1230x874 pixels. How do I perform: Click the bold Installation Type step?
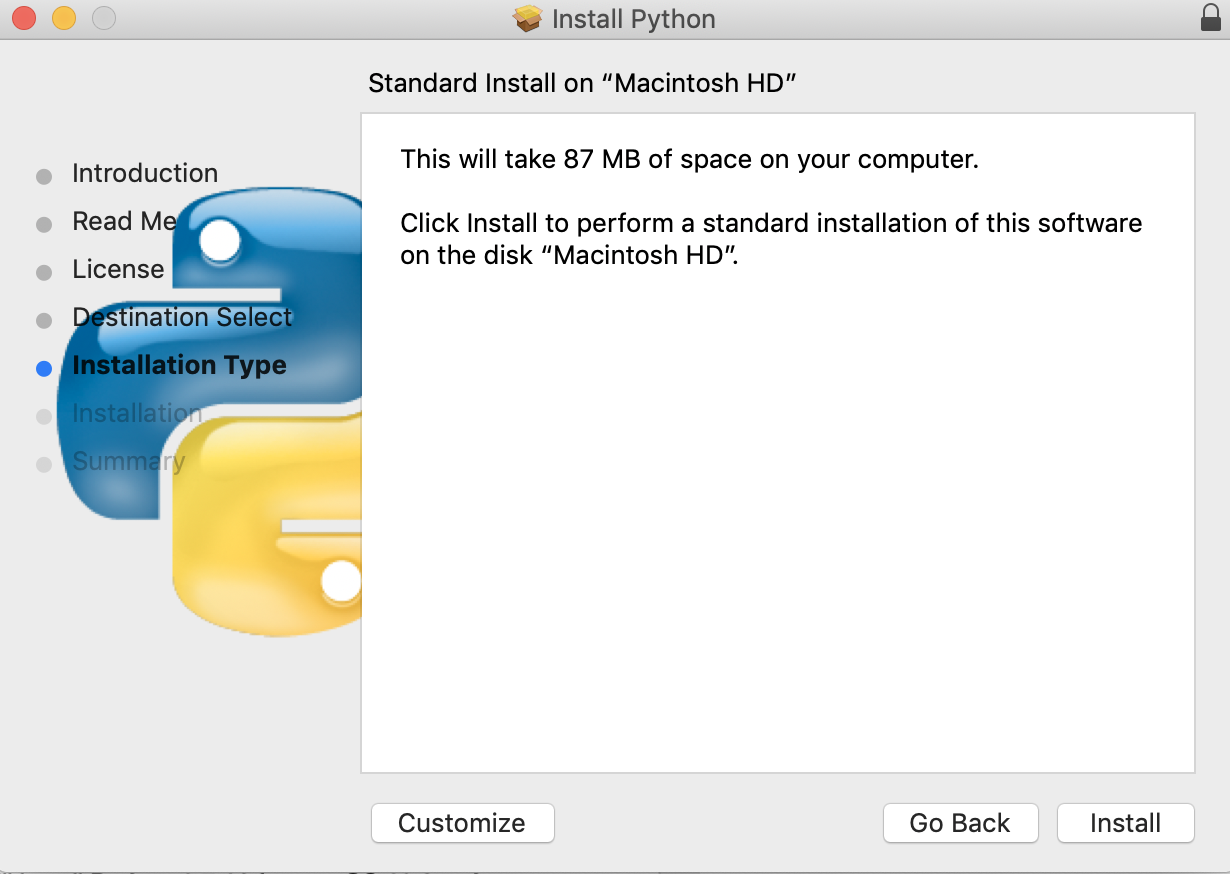[x=179, y=366]
